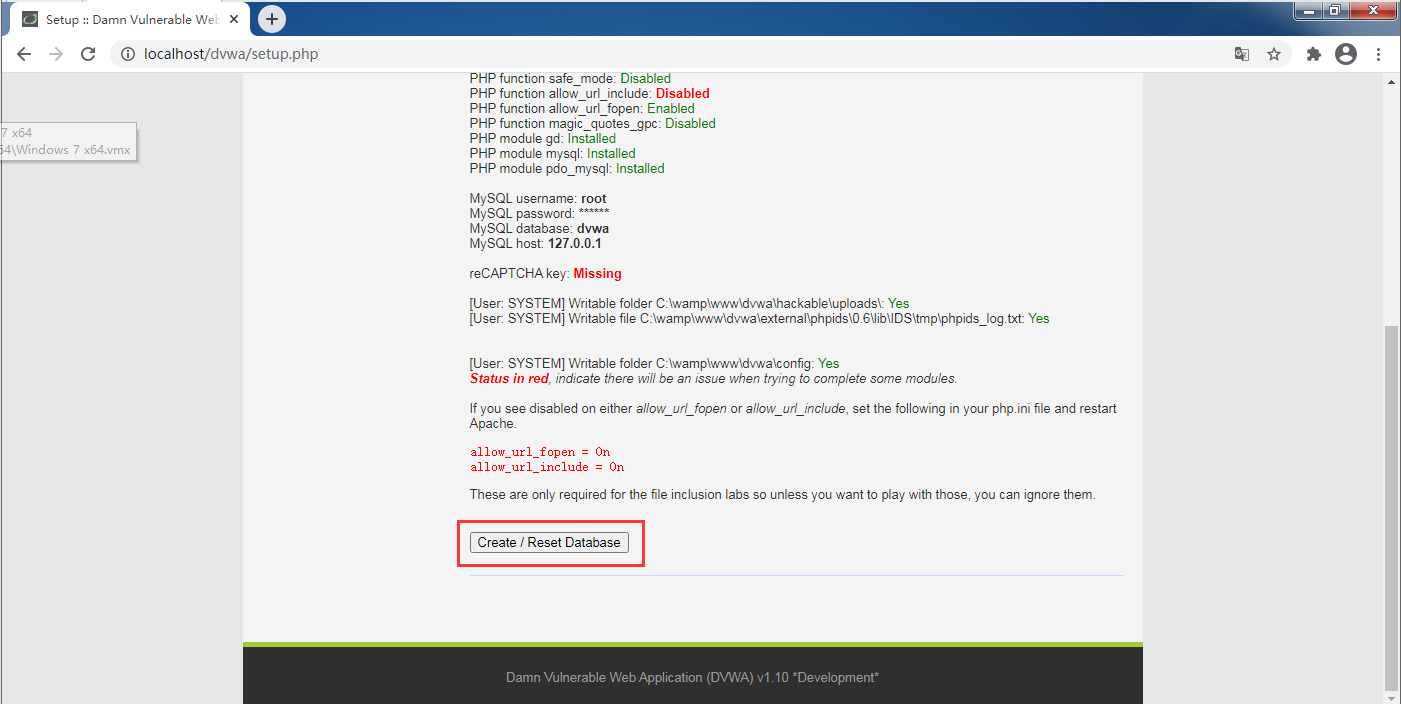Click the footer Damn Vulnerable Web Application v1.10 text
Image resolution: width=1401 pixels, height=704 pixels.
pyautogui.click(x=692, y=677)
